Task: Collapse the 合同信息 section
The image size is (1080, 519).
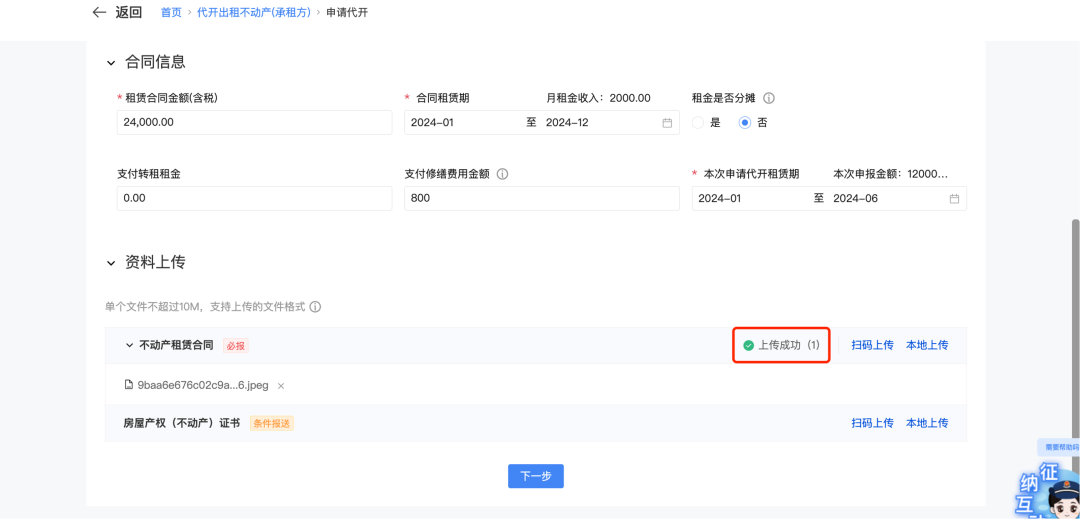Action: (111, 63)
